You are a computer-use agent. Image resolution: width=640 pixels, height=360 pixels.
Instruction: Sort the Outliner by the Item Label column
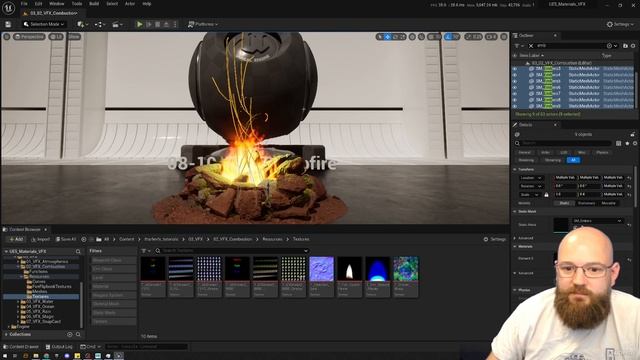click(x=531, y=55)
